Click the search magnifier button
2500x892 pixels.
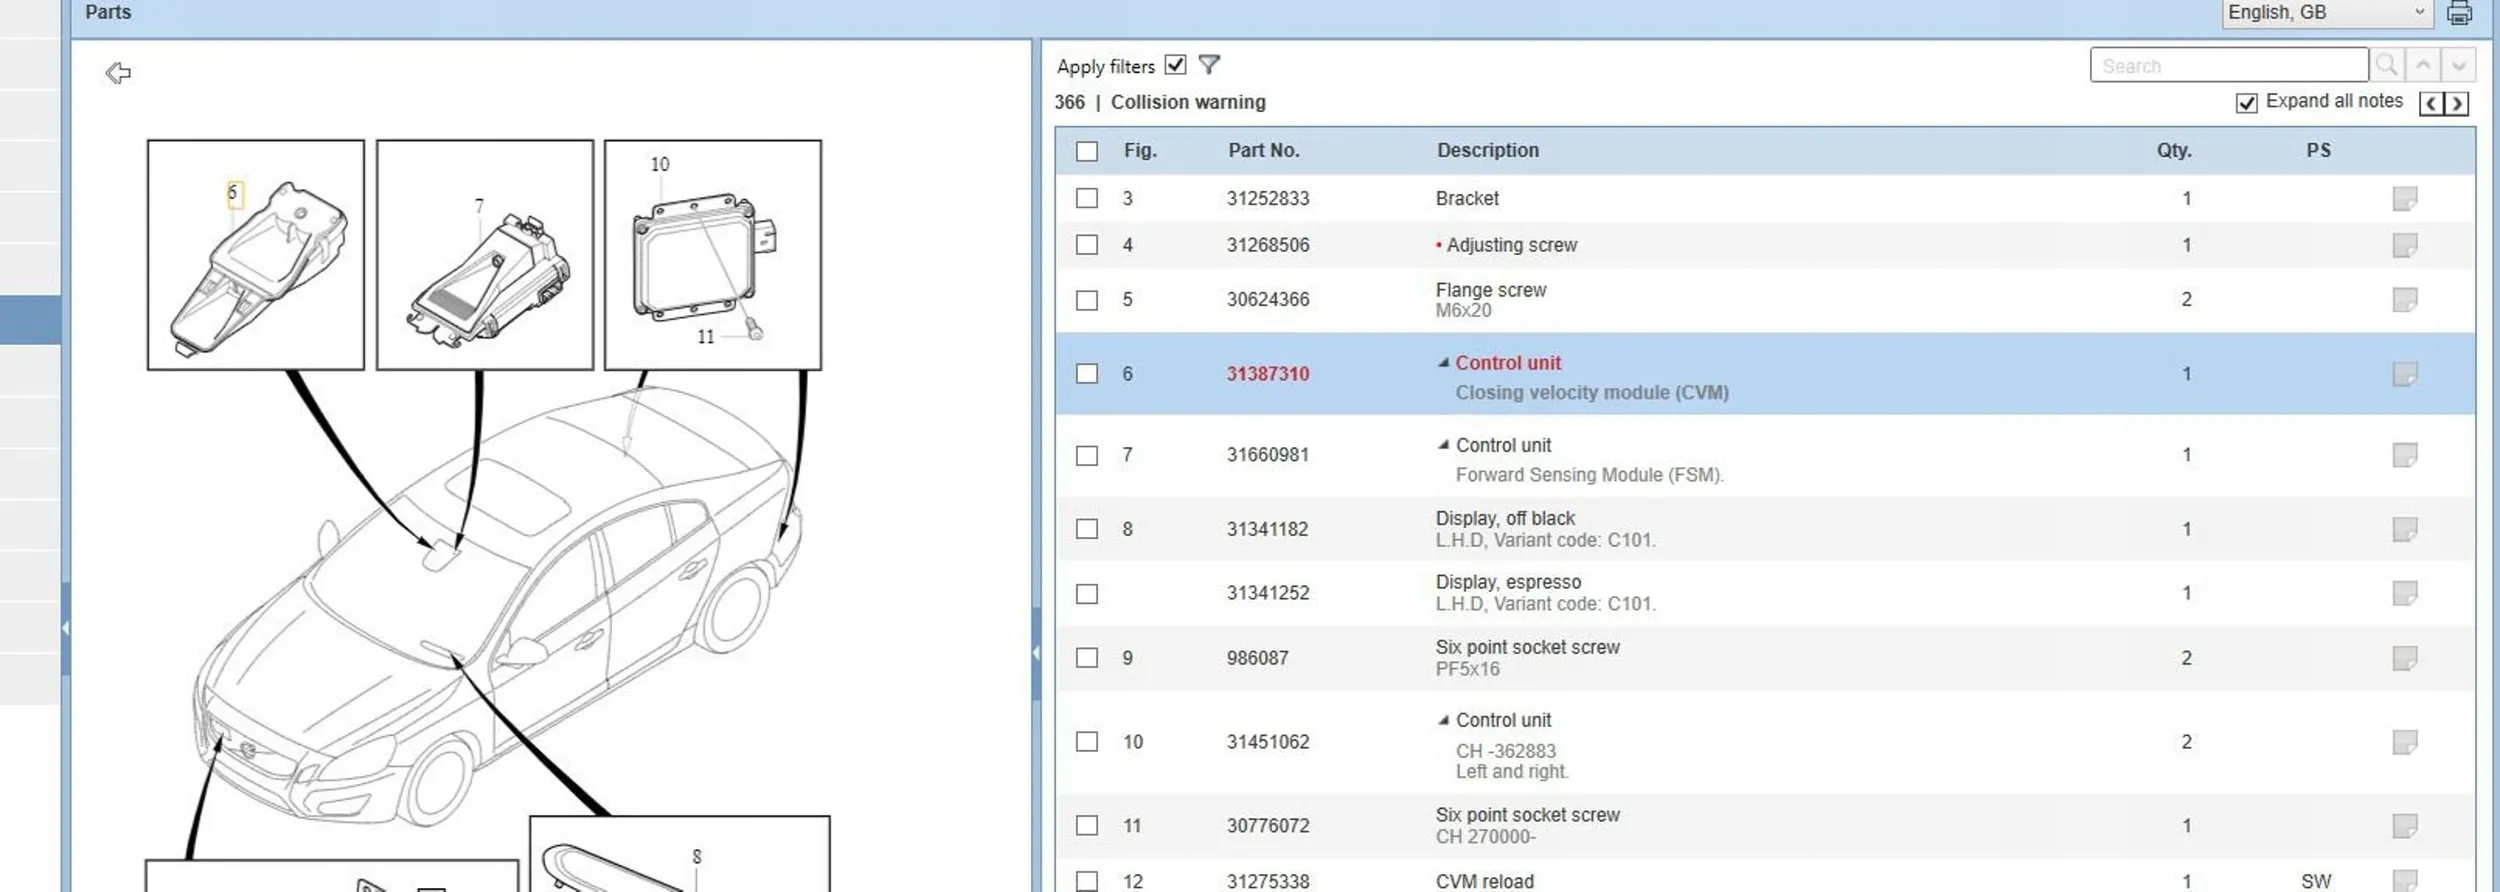(2386, 66)
